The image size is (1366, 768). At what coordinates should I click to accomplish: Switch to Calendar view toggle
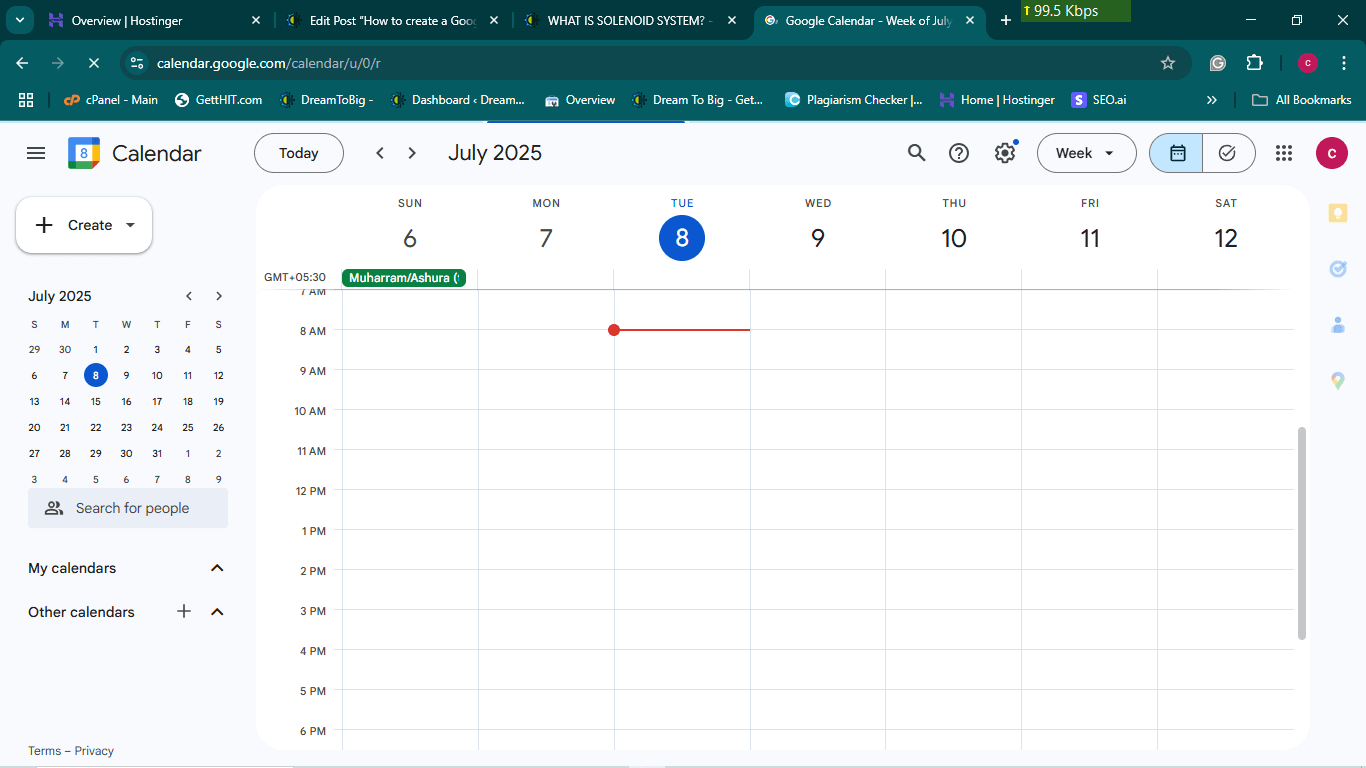[1177, 153]
